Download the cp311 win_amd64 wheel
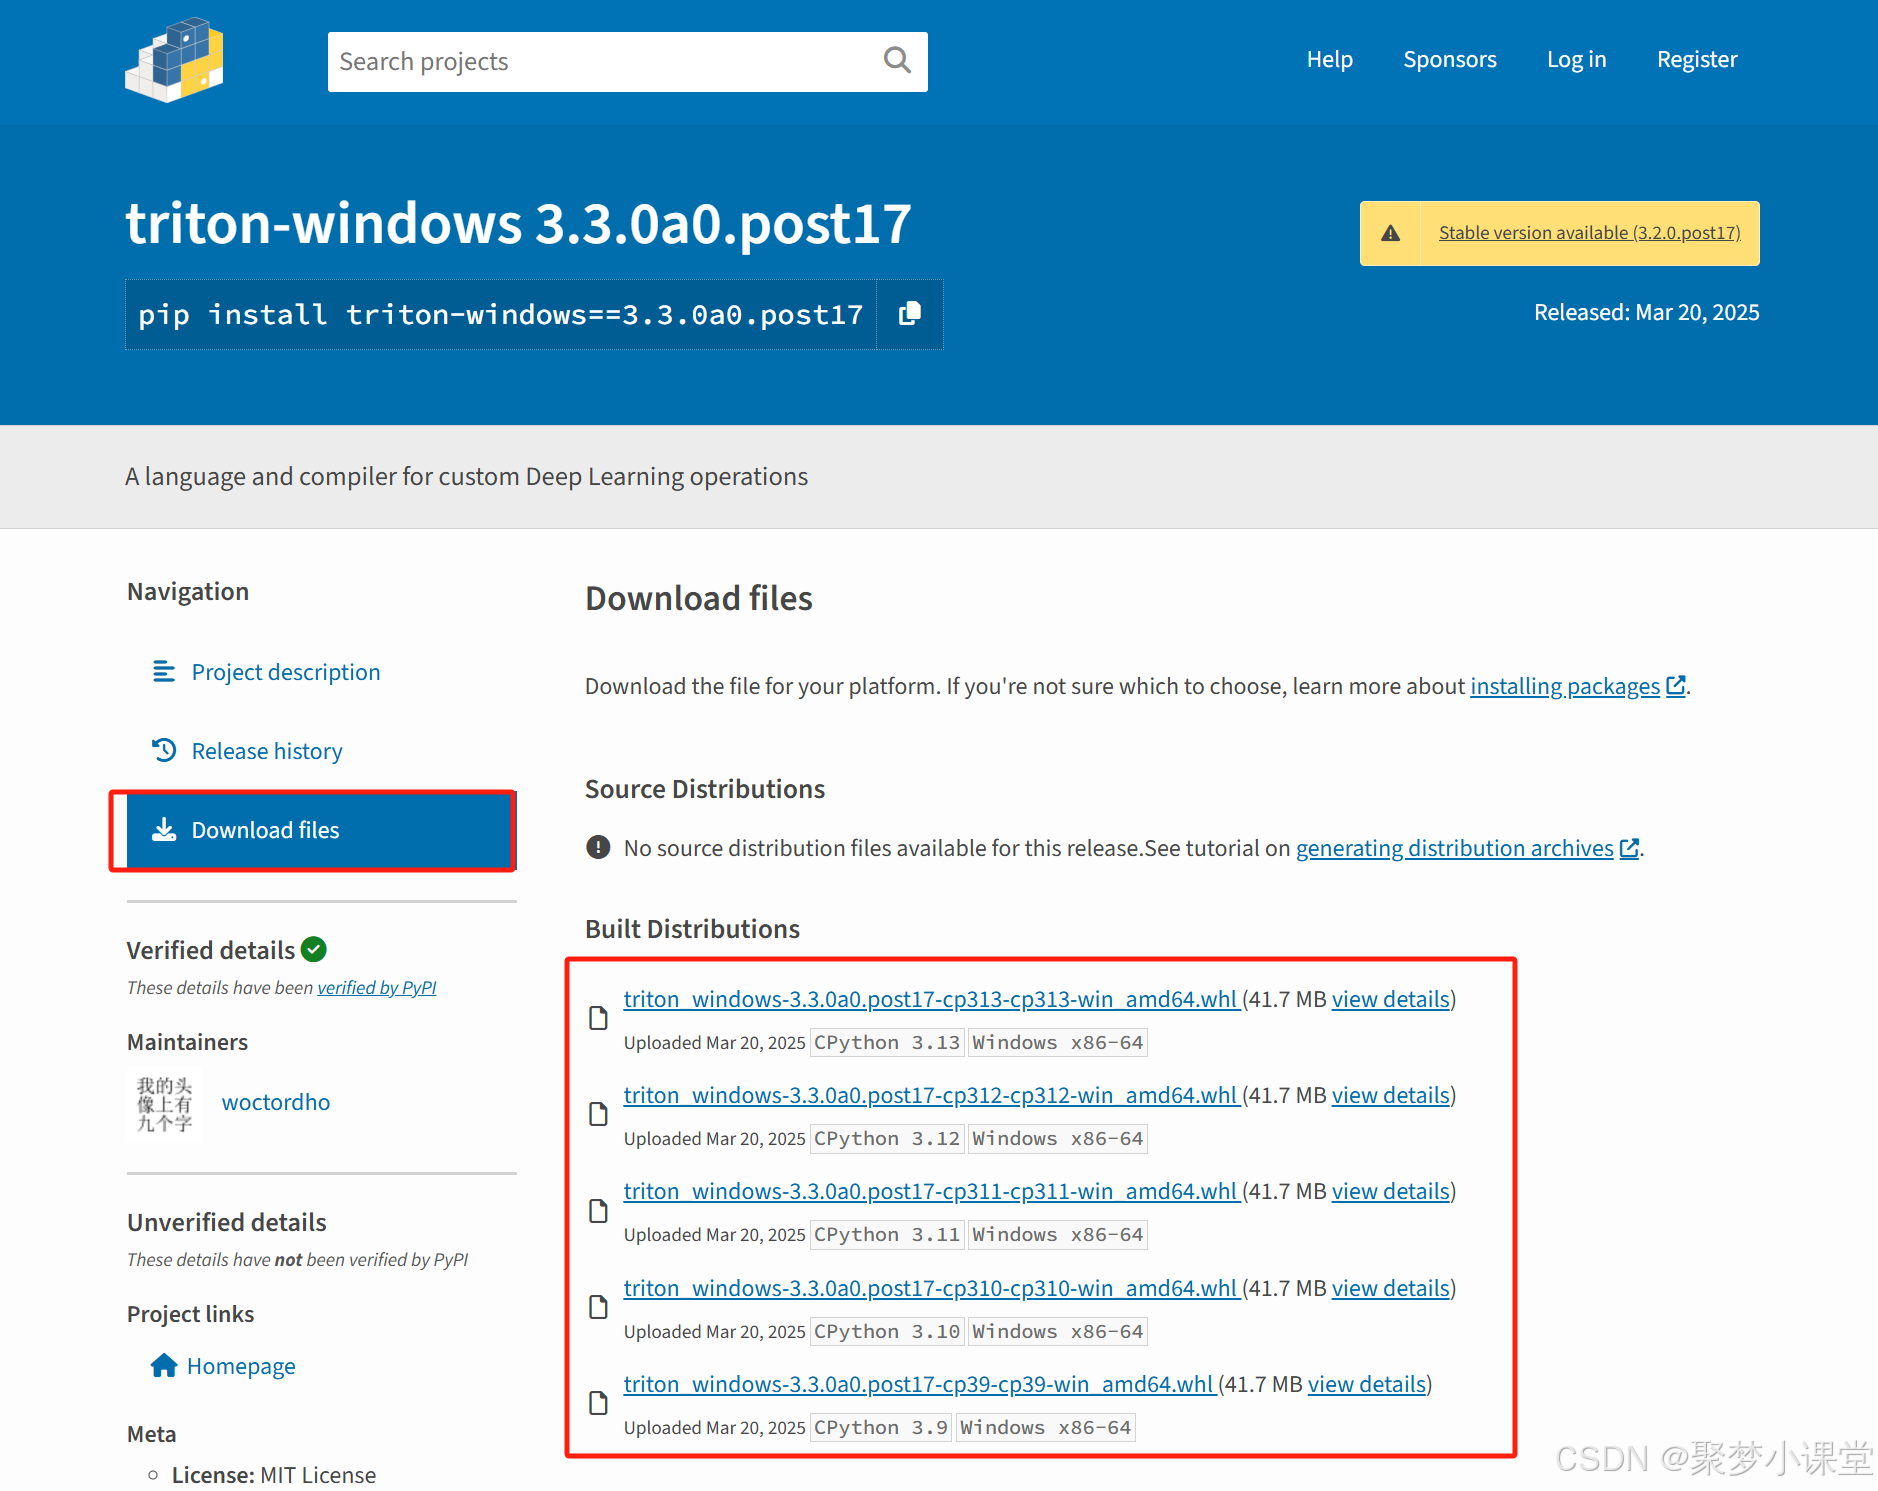1878x1491 pixels. point(931,1191)
